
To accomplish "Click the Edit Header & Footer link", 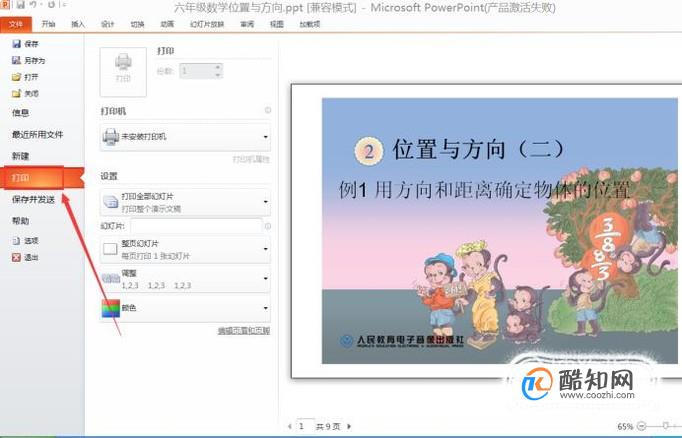I will [x=244, y=331].
